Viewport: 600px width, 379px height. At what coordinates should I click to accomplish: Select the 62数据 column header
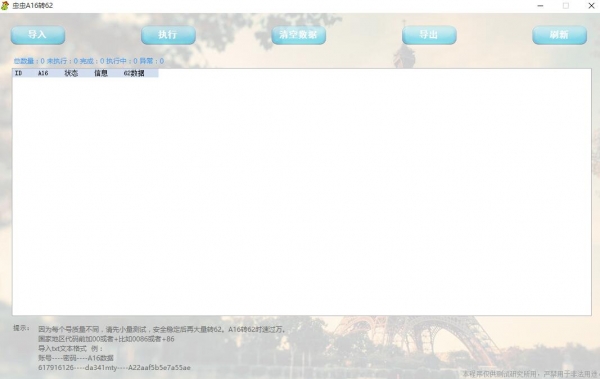pos(134,73)
